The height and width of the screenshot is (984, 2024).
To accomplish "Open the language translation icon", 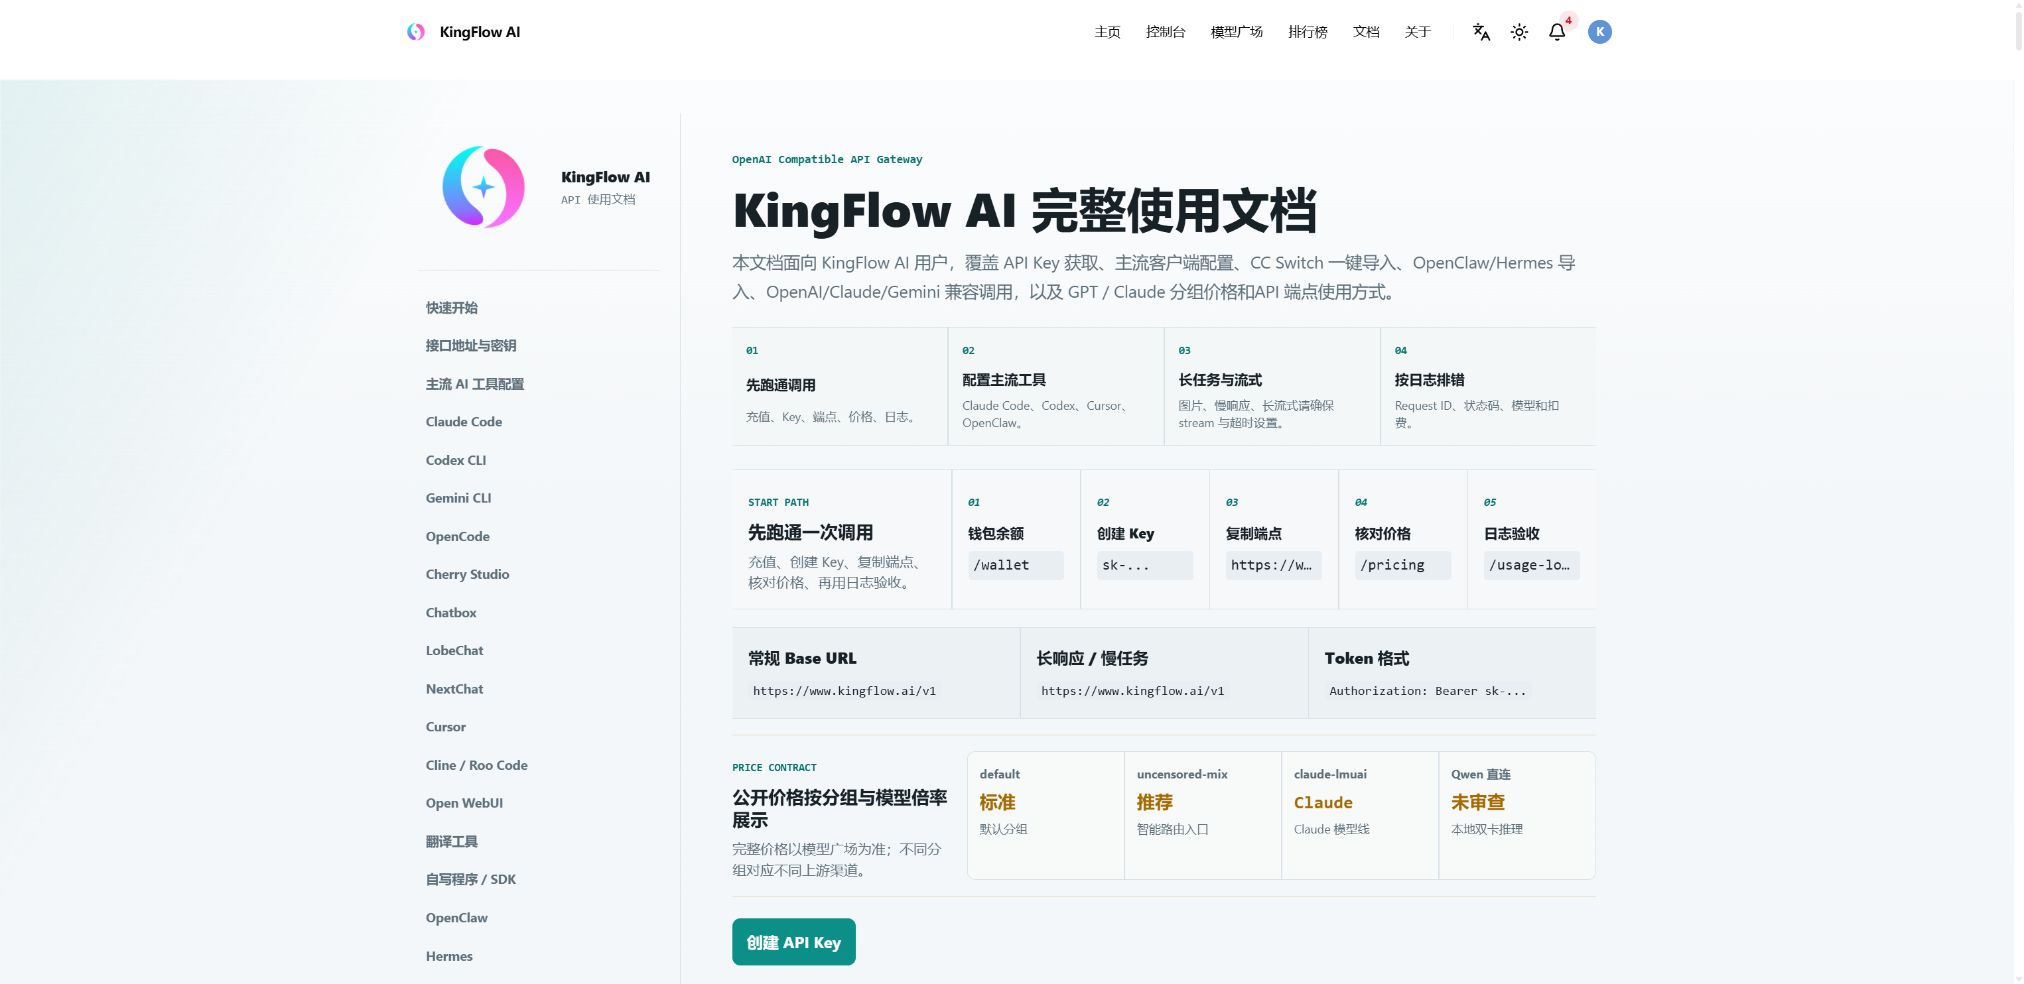I will pyautogui.click(x=1481, y=32).
